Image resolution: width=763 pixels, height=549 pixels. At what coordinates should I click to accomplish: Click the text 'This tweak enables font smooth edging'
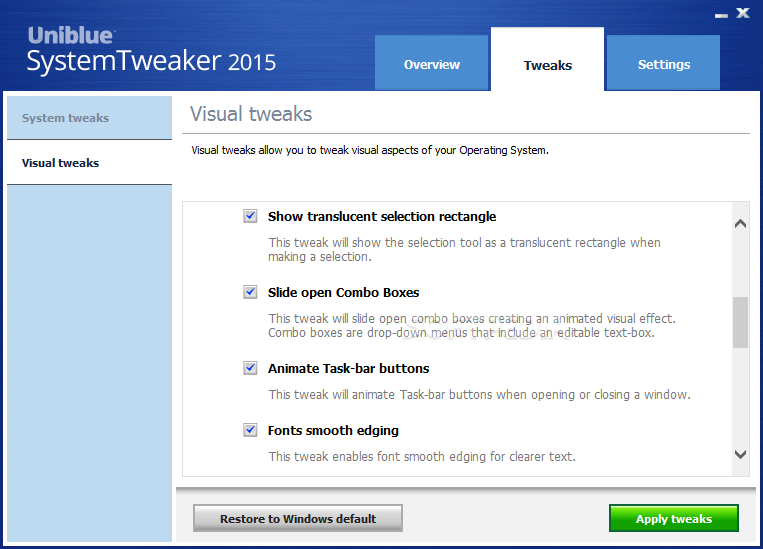422,457
